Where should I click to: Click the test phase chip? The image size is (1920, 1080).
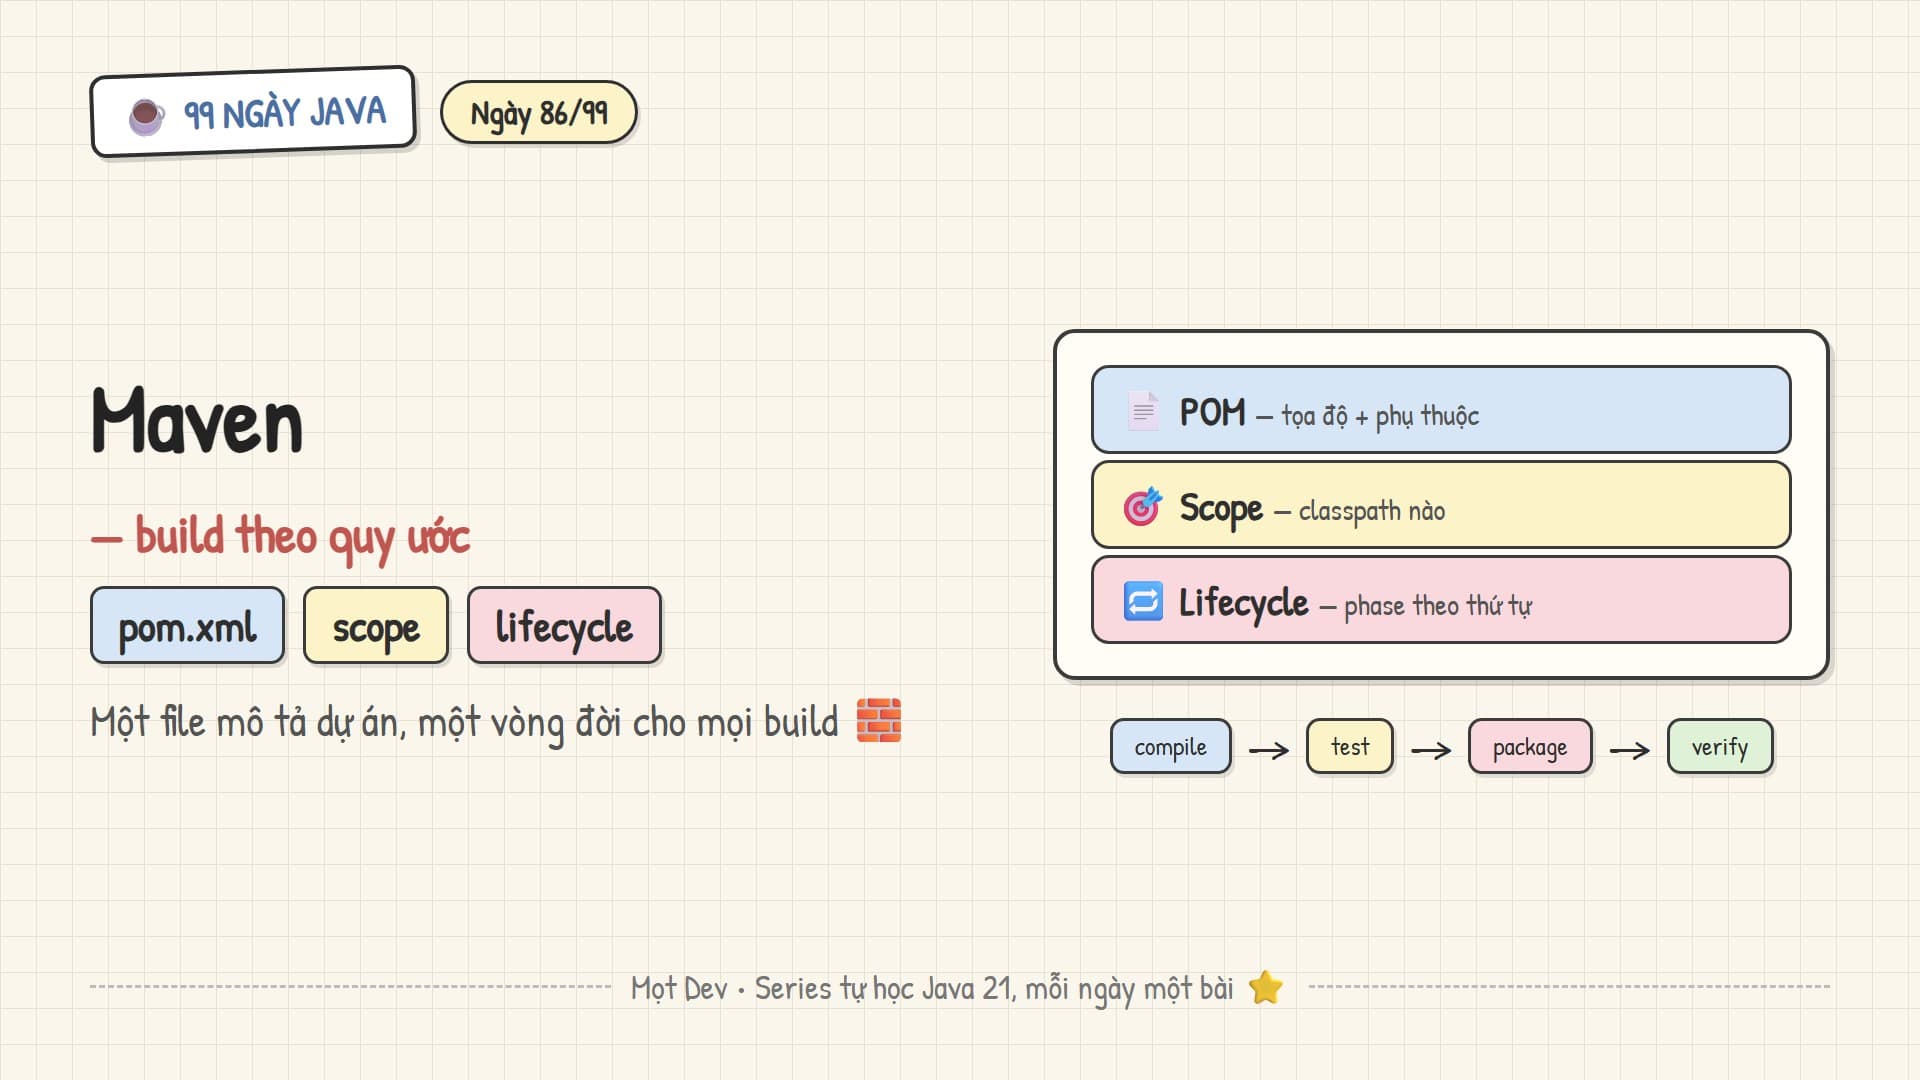pyautogui.click(x=1350, y=747)
